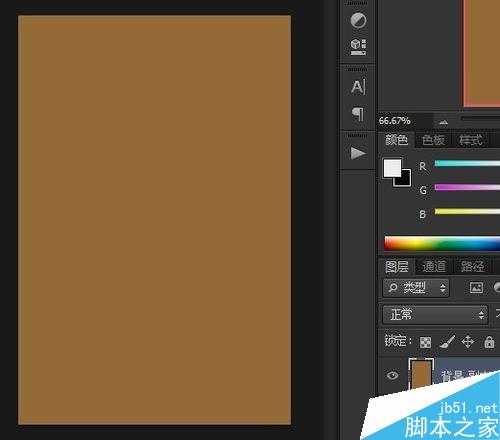500x440 pixels.
Task: Toggle lock image pixels brush icon
Action: (447, 342)
